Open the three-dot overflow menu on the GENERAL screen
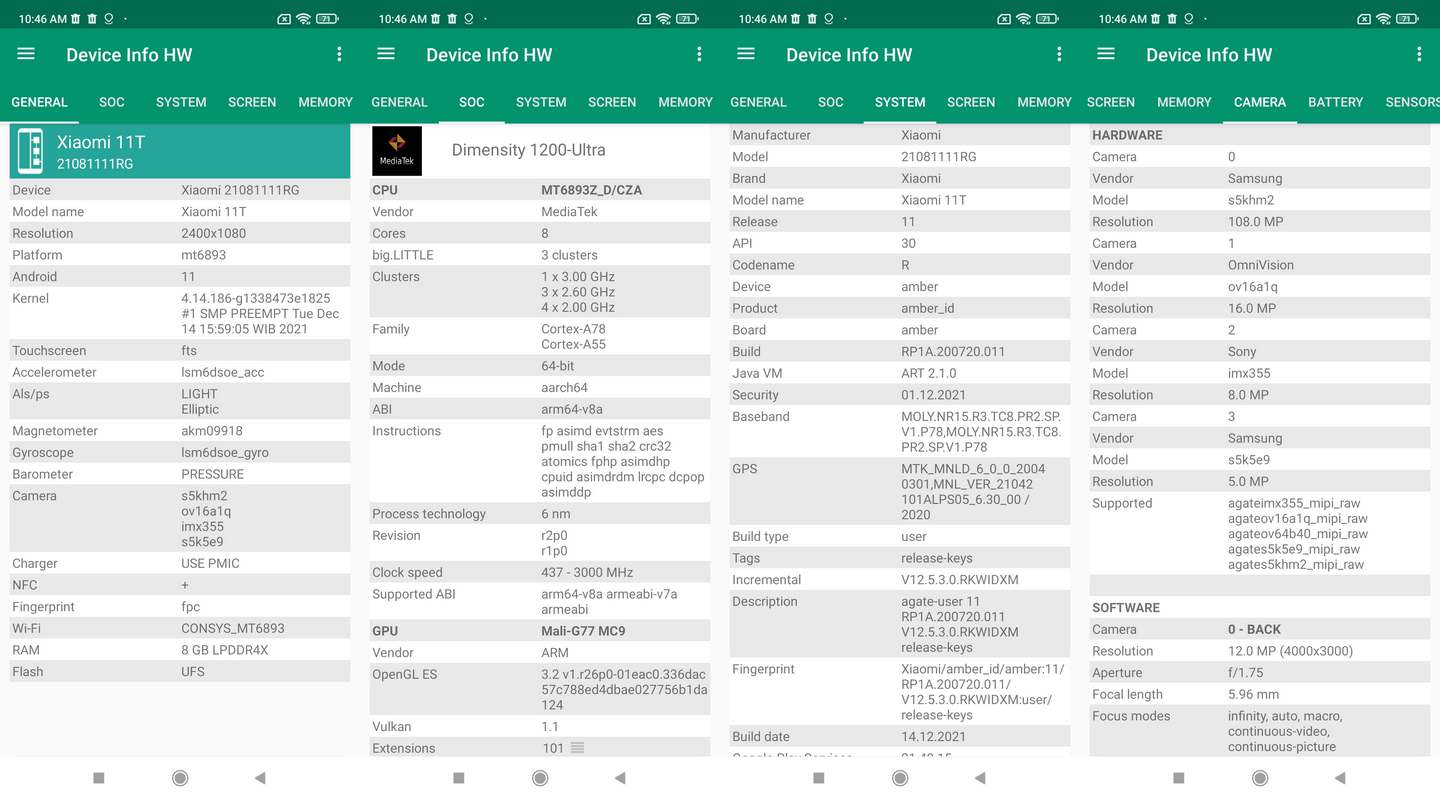Screen dimensions: 1440x800 (x=339, y=54)
